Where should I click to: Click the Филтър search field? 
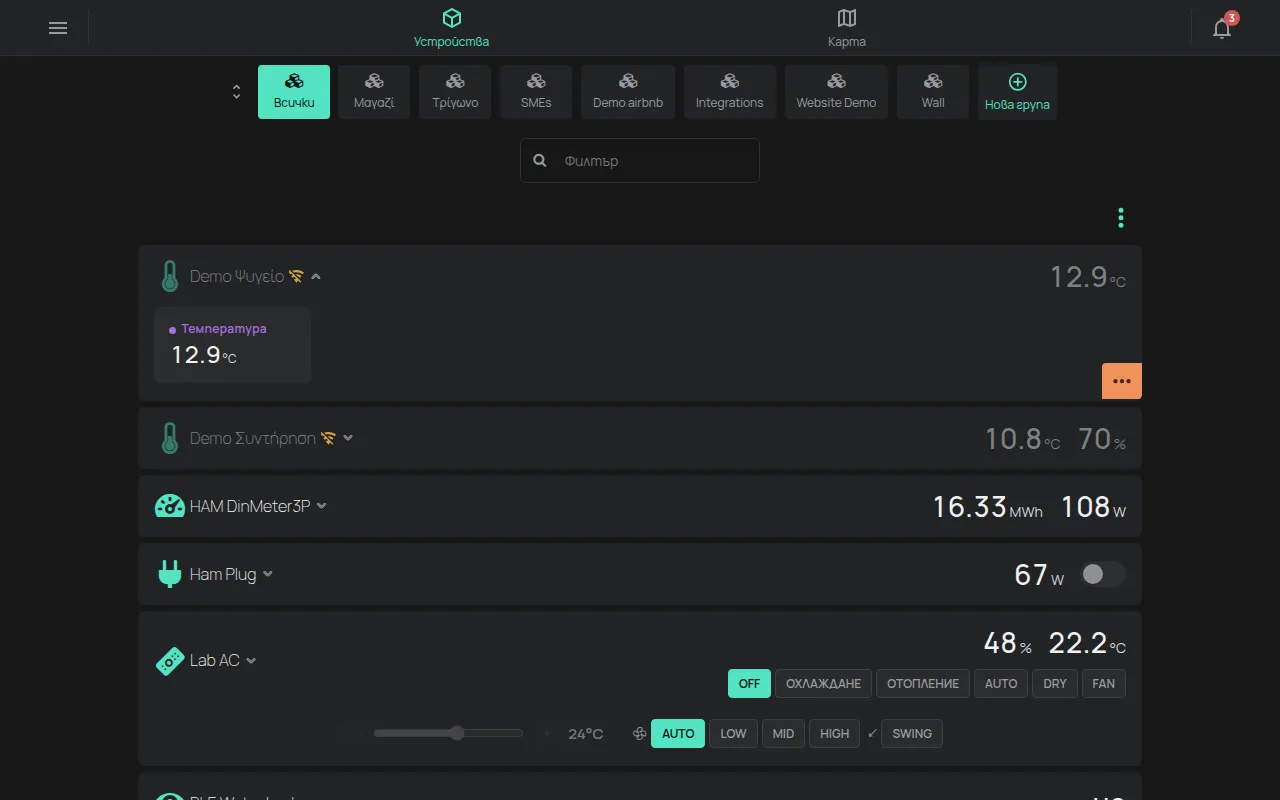640,160
